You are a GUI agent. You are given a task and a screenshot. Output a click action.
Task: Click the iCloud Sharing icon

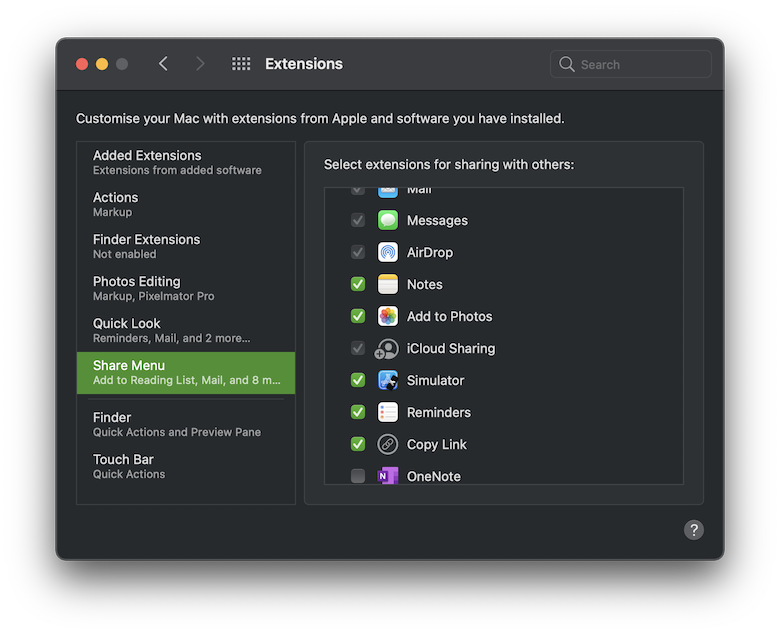(x=387, y=348)
